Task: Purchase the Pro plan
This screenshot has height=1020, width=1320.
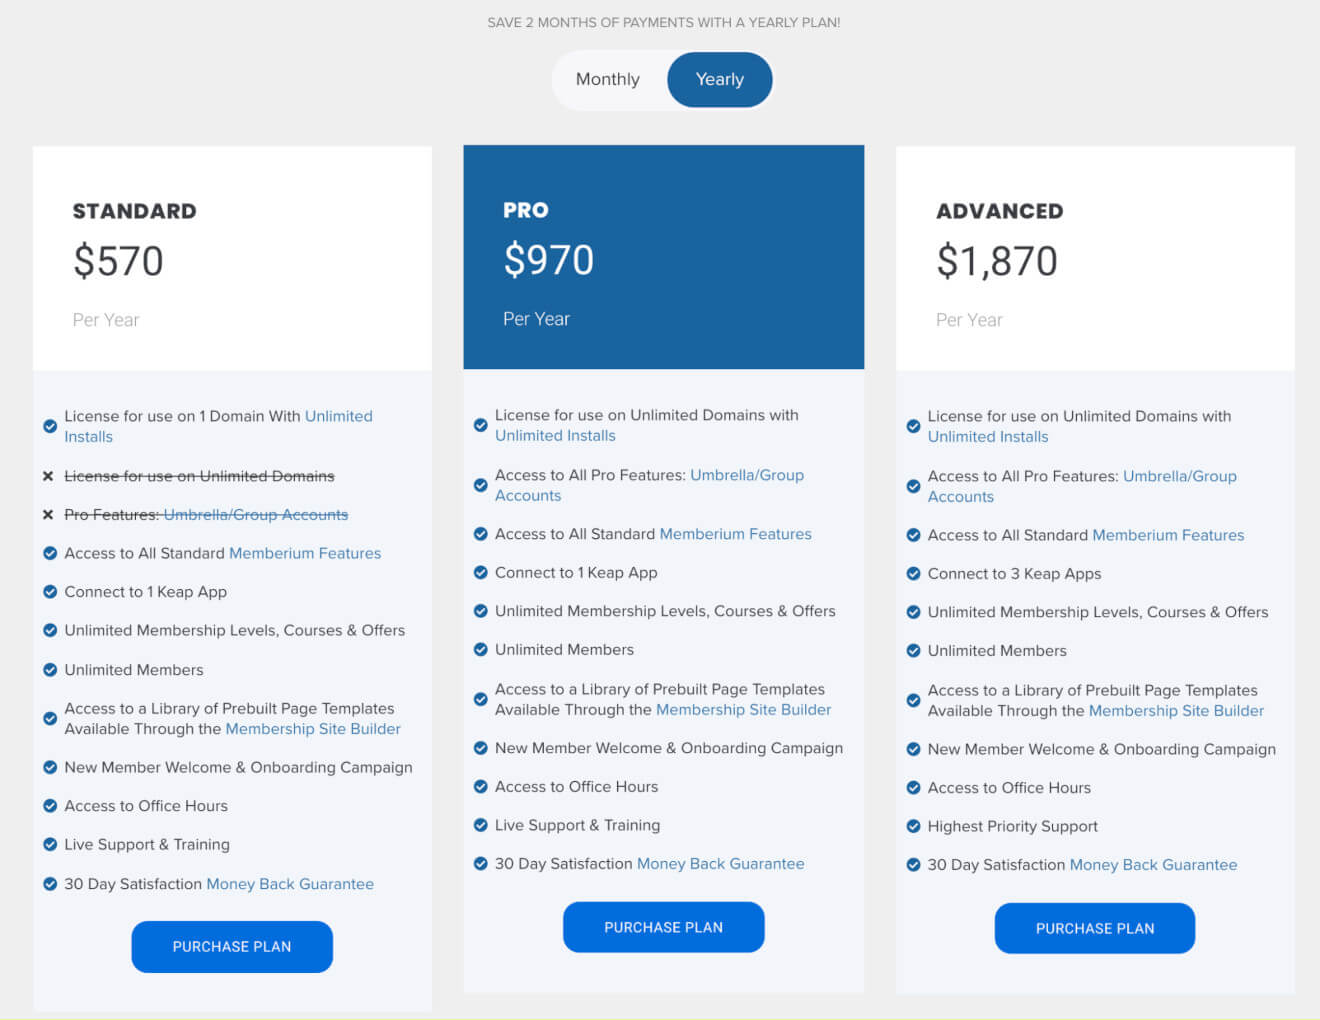Action: tap(664, 927)
